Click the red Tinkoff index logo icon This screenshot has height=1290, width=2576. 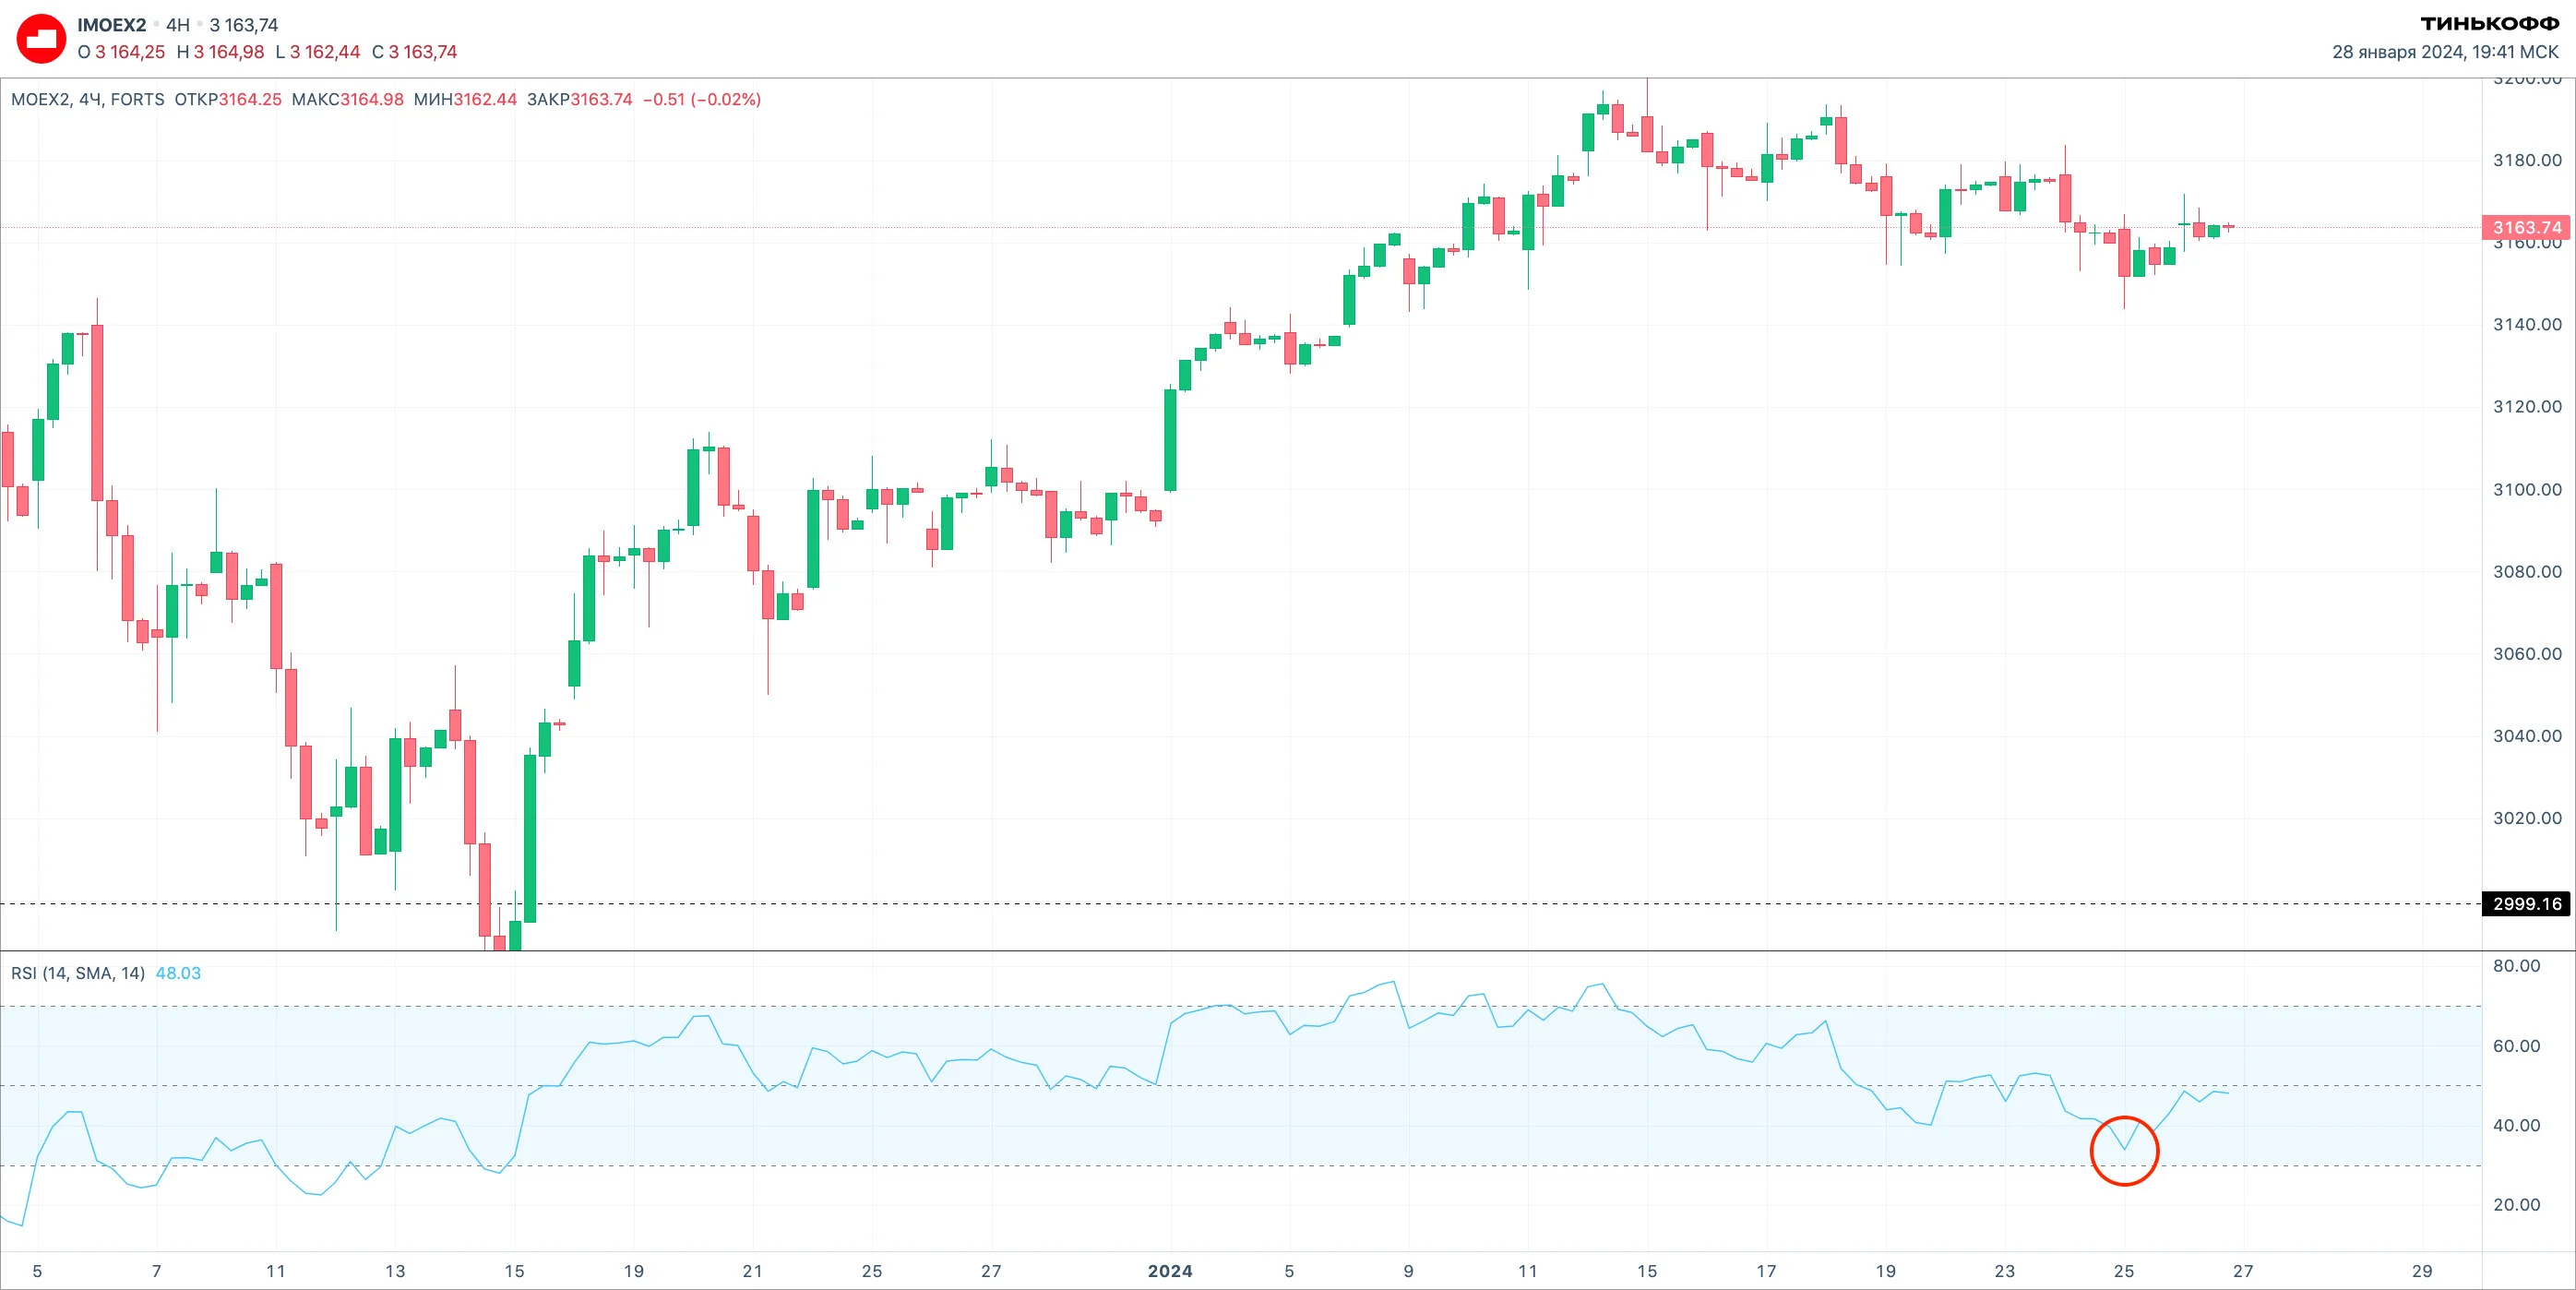coord(41,39)
